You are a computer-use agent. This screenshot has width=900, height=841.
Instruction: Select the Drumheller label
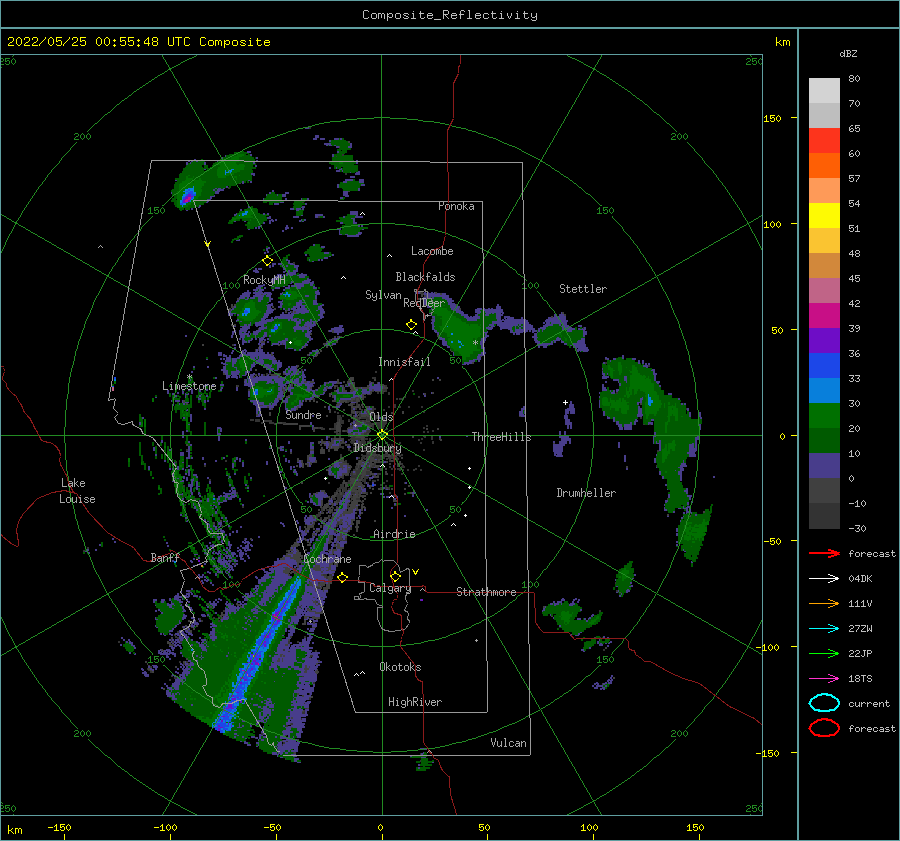click(x=586, y=493)
